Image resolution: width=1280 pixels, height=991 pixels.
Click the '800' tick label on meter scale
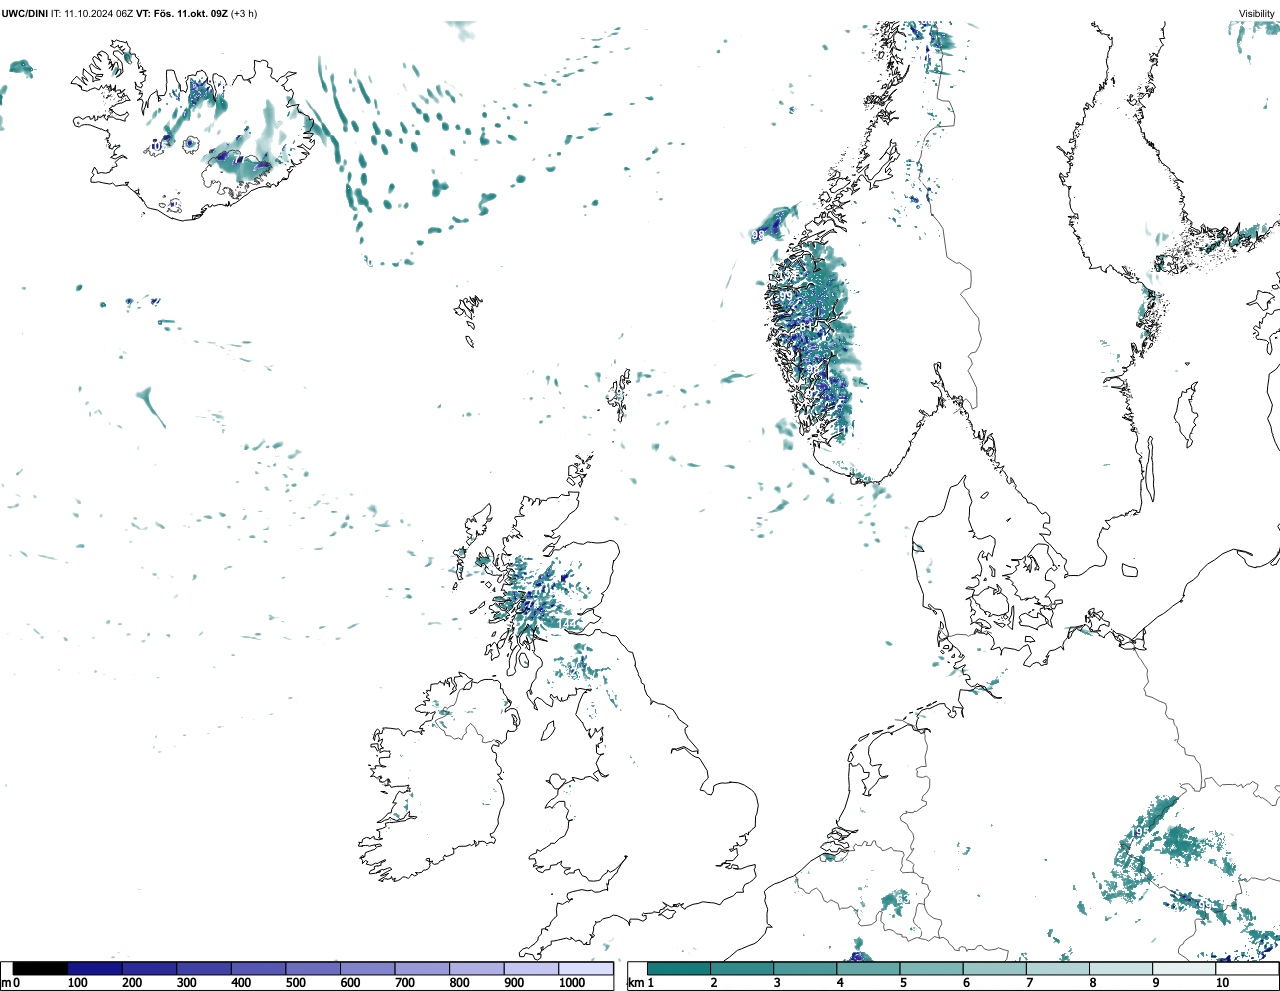click(x=460, y=983)
